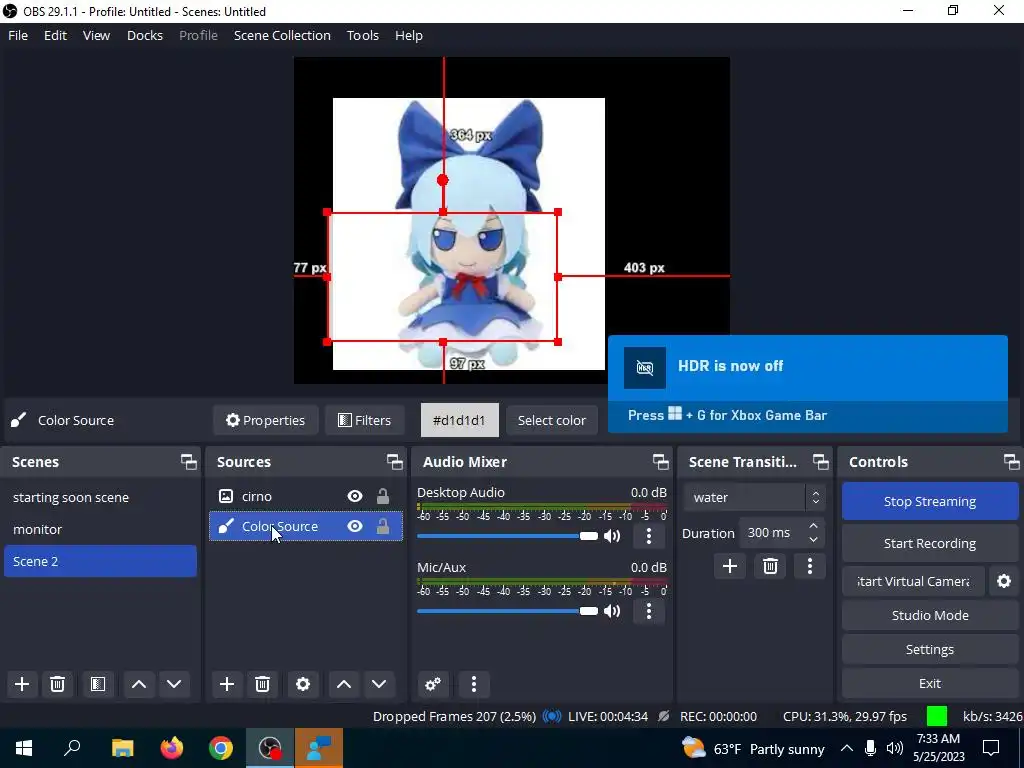The width and height of the screenshot is (1024, 768).
Task: Click Select color button
Action: [x=552, y=420]
